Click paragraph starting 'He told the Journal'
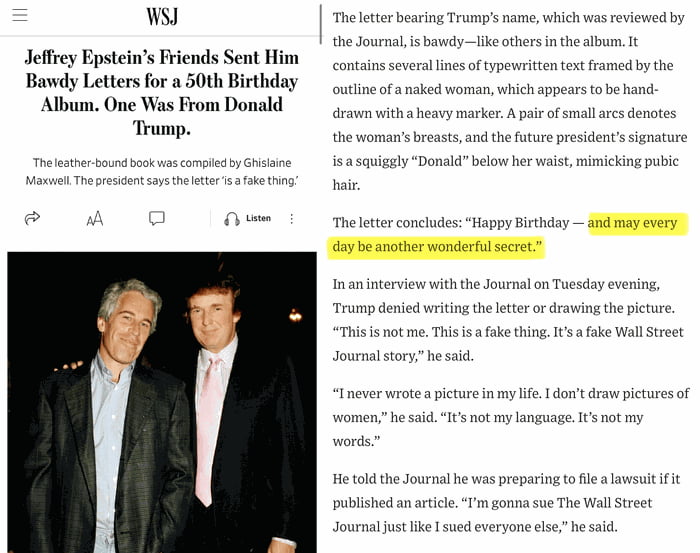Image resolution: width=700 pixels, height=553 pixels. (506, 503)
